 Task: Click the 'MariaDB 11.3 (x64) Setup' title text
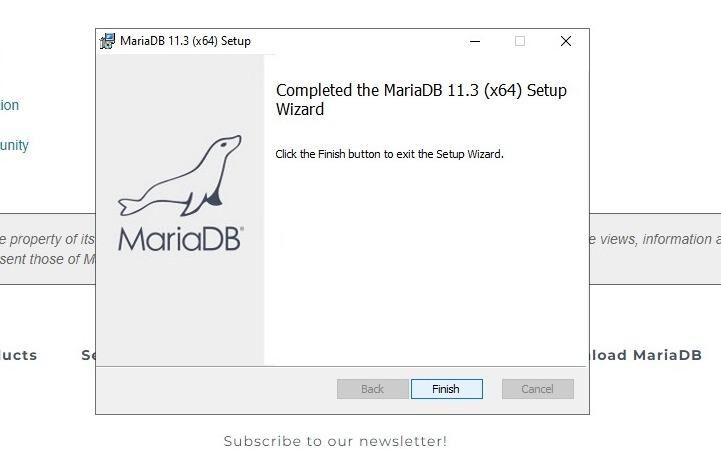185,41
